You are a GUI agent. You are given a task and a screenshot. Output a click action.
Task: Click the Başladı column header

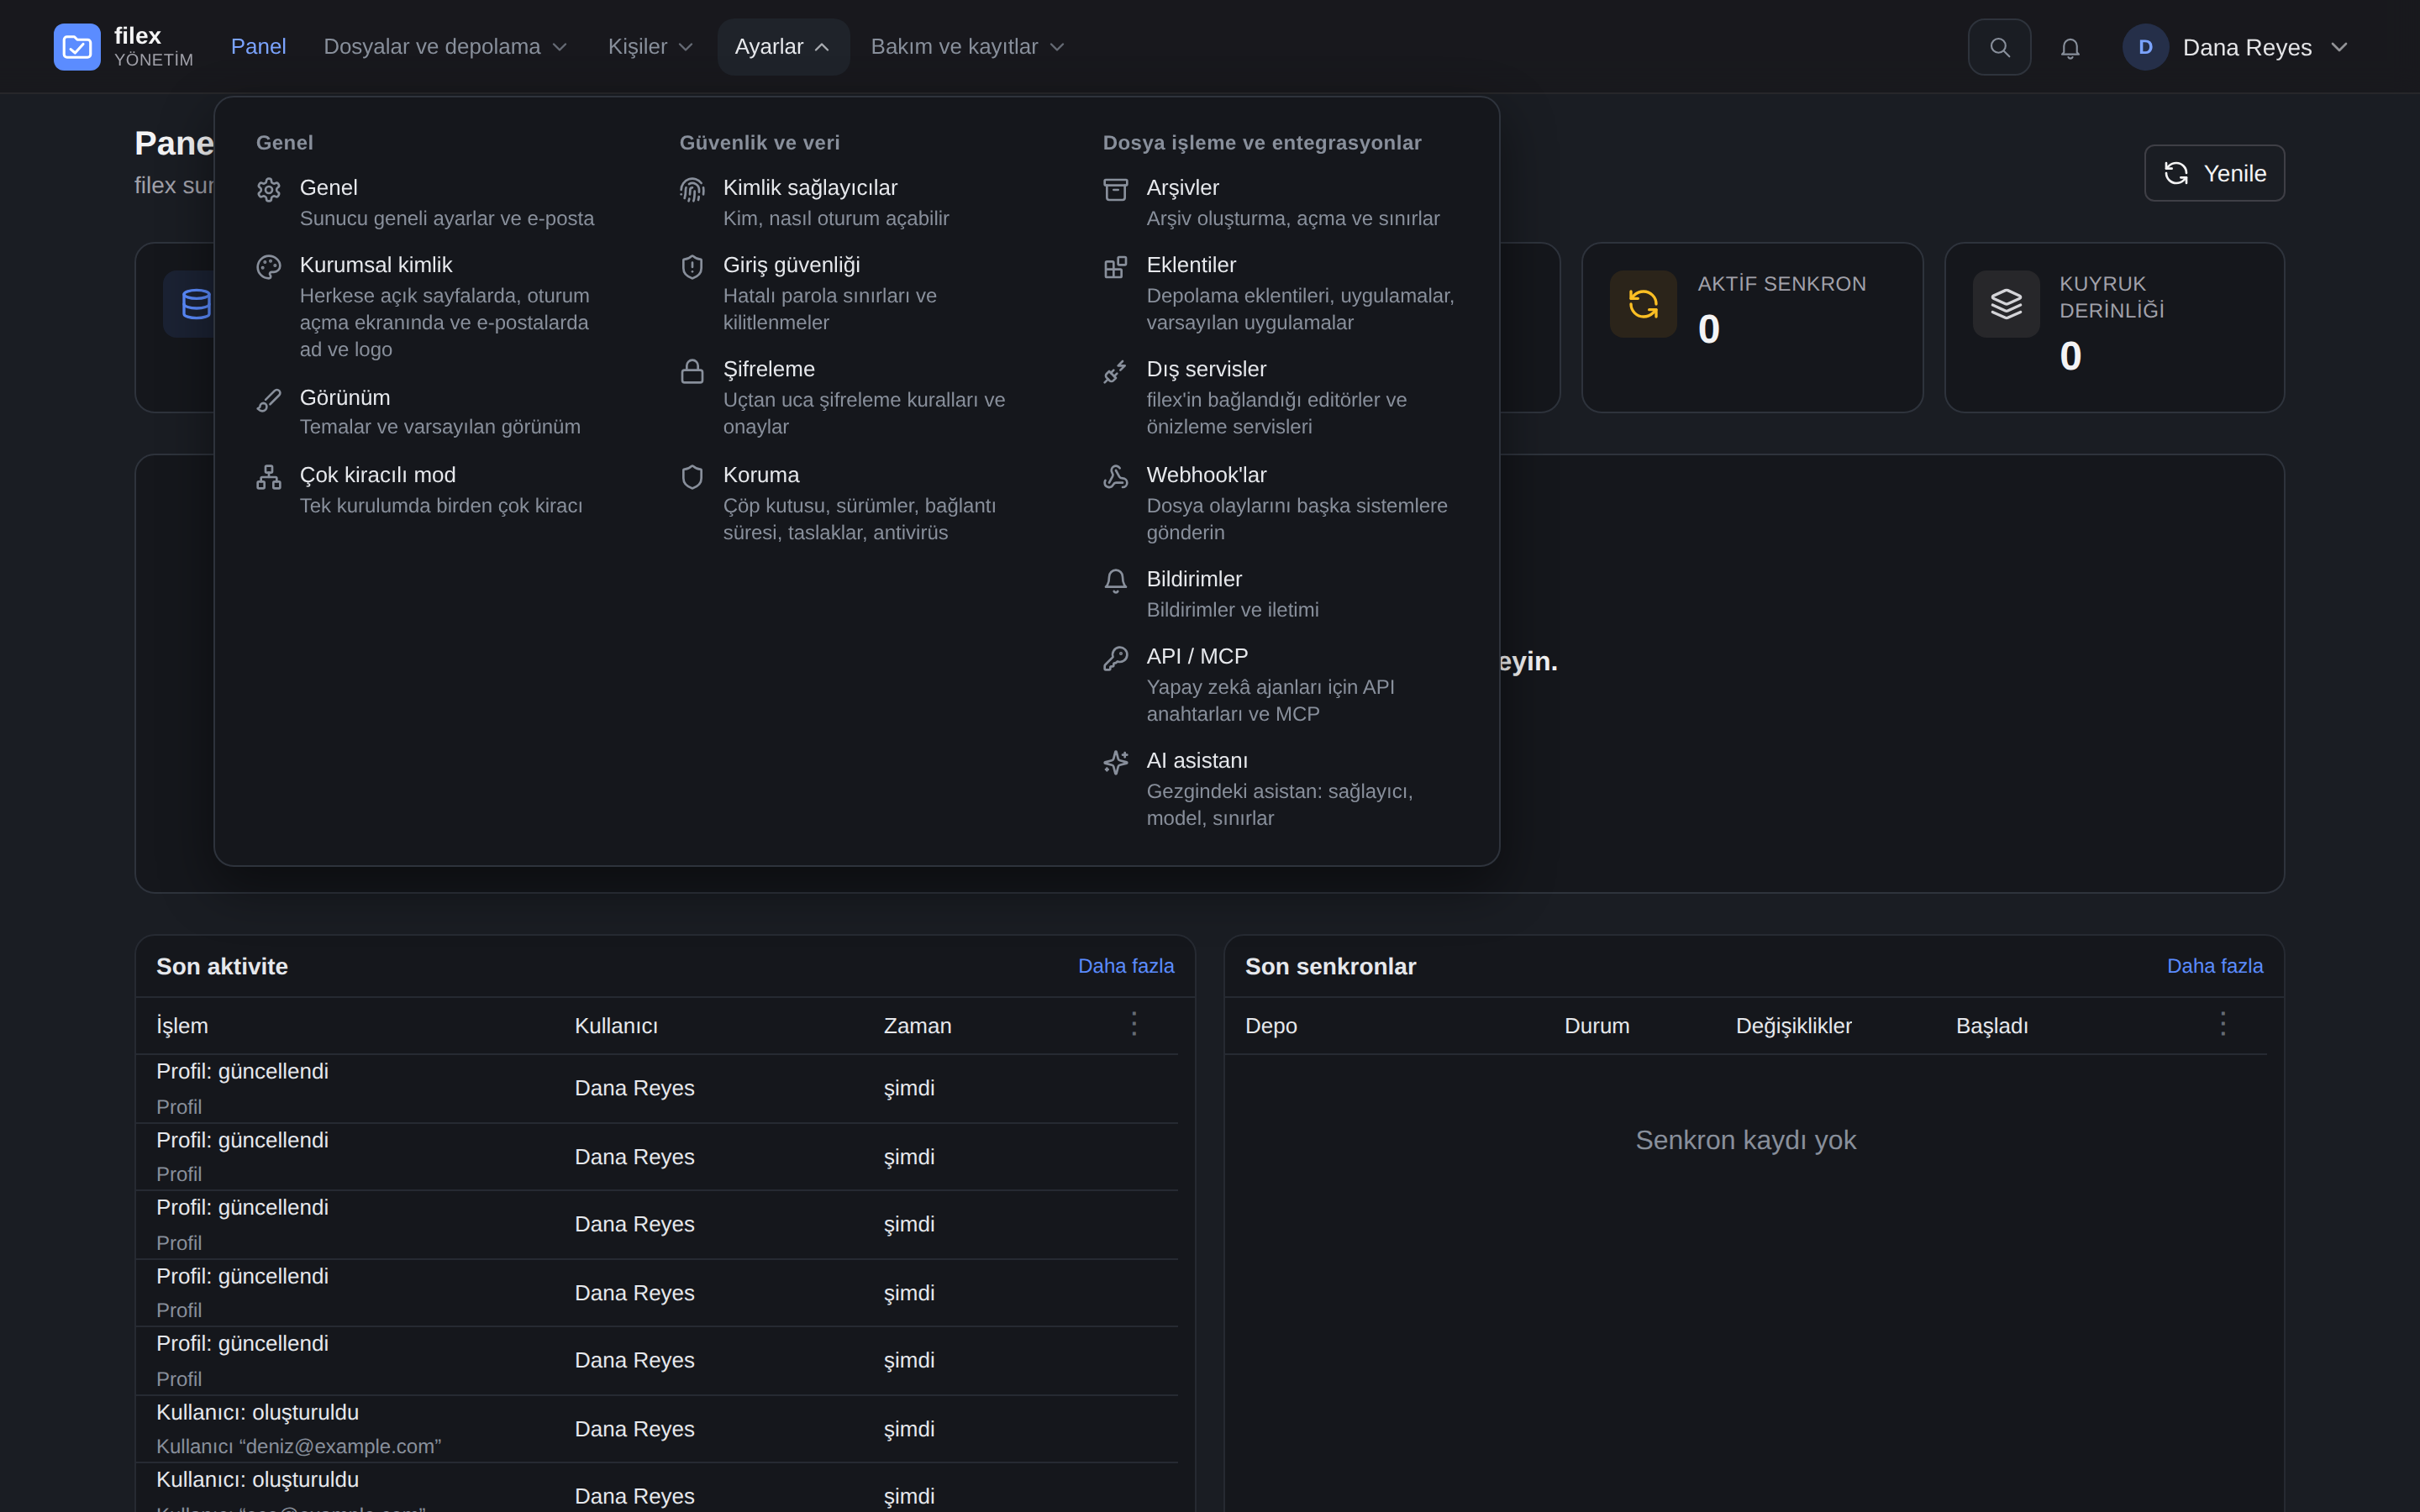(1991, 1026)
